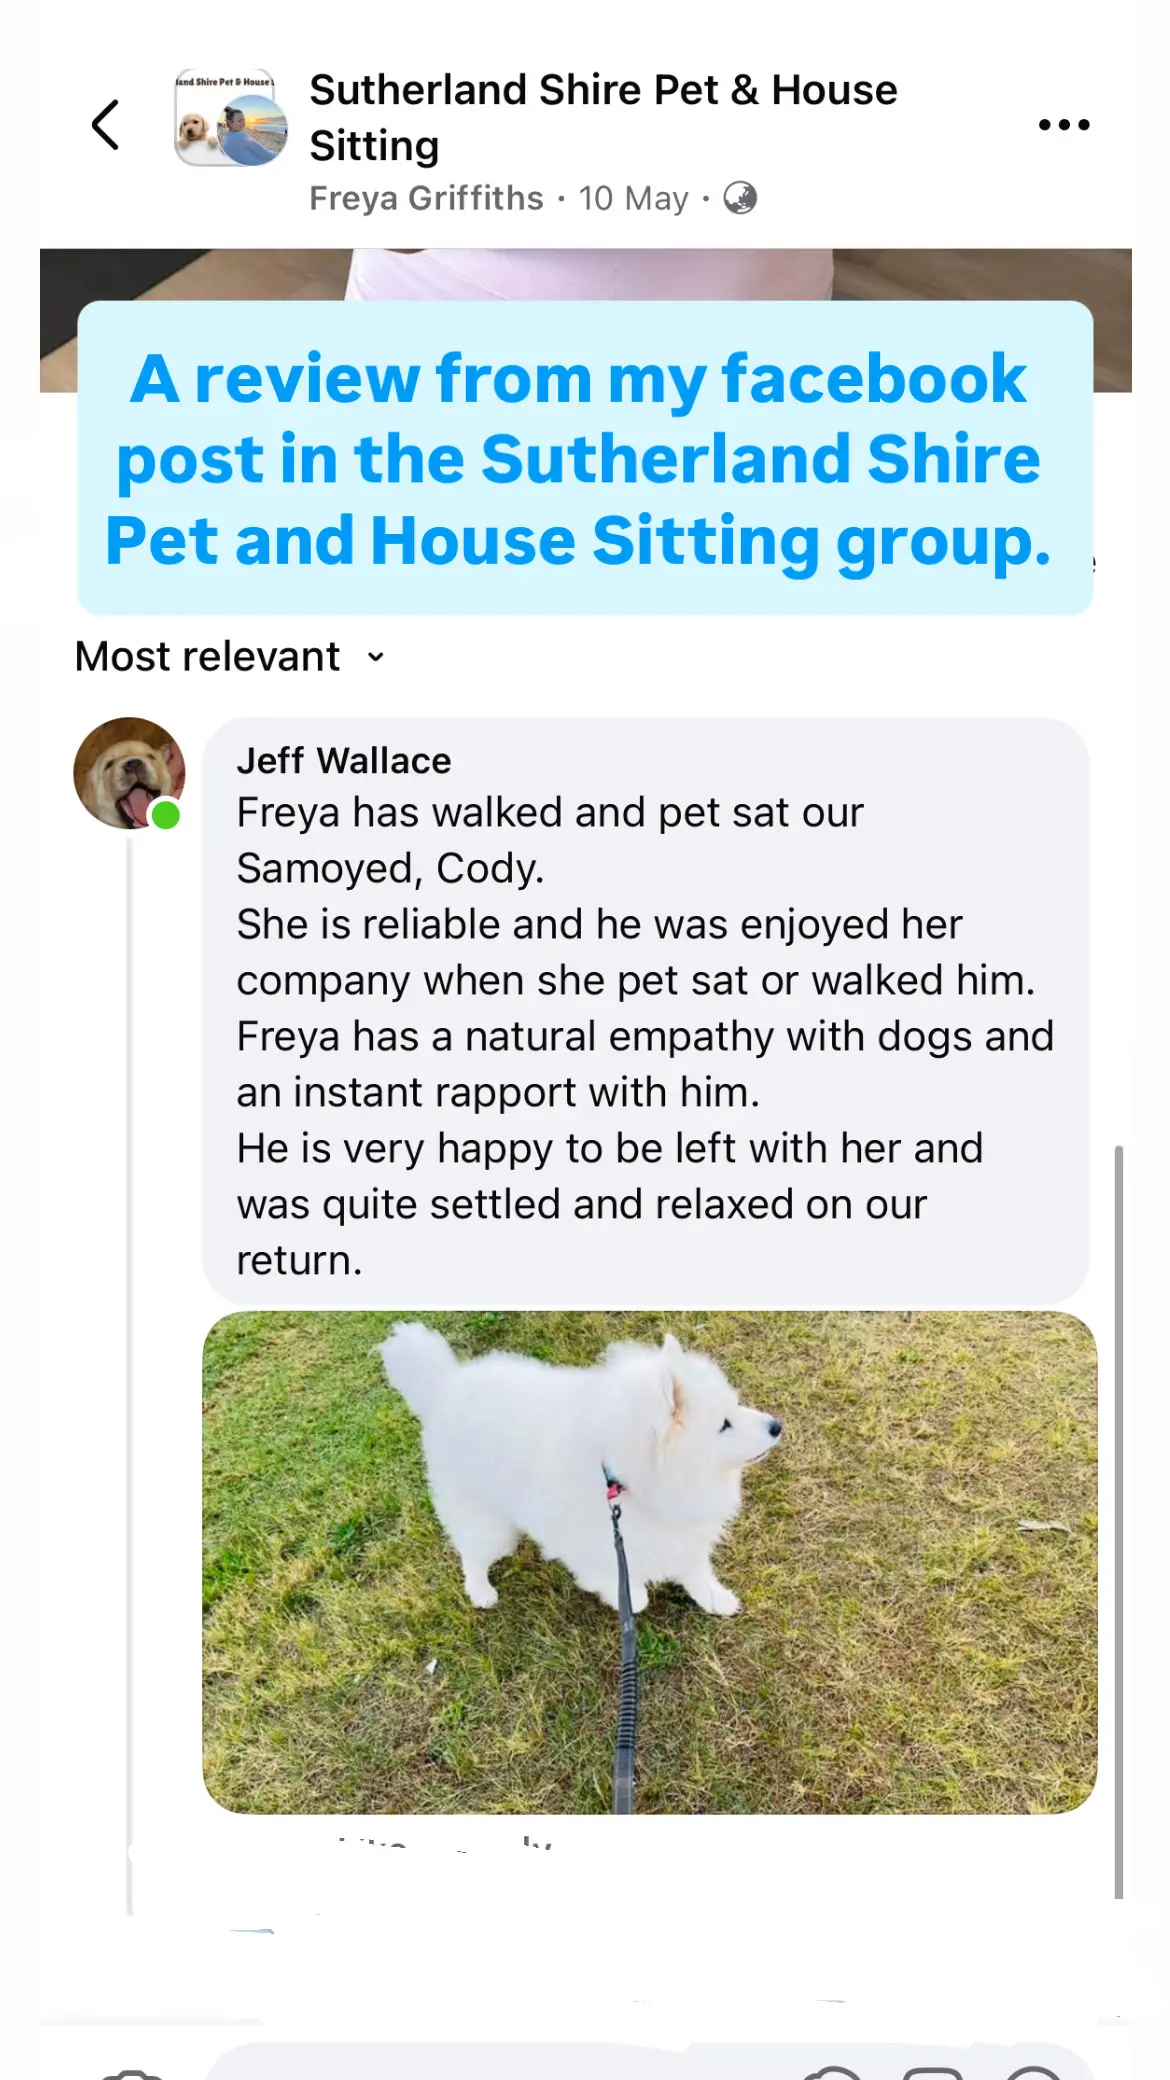This screenshot has height=2080, width=1170.
Task: Click the green online status dot
Action: pyautogui.click(x=166, y=815)
